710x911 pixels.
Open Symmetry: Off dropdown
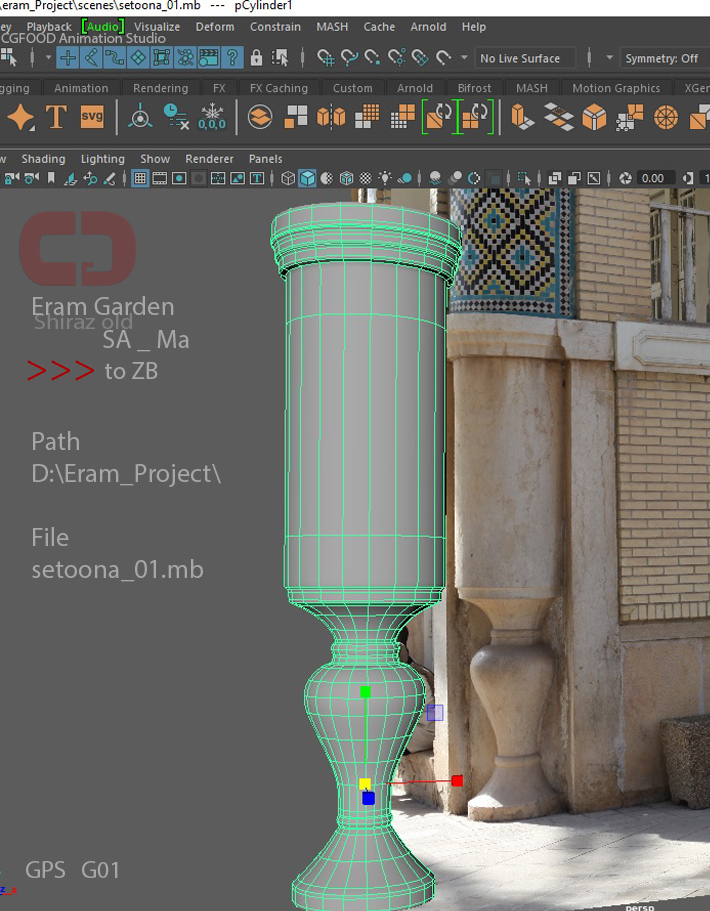664,58
